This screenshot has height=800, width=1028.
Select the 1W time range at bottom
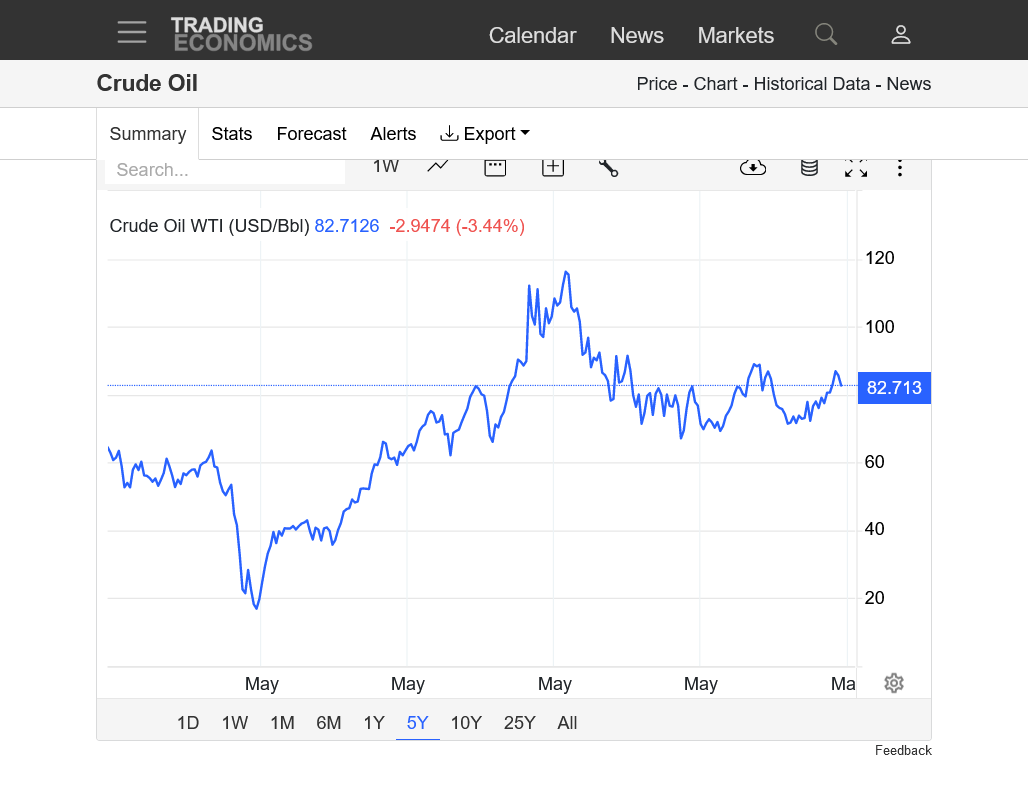235,723
